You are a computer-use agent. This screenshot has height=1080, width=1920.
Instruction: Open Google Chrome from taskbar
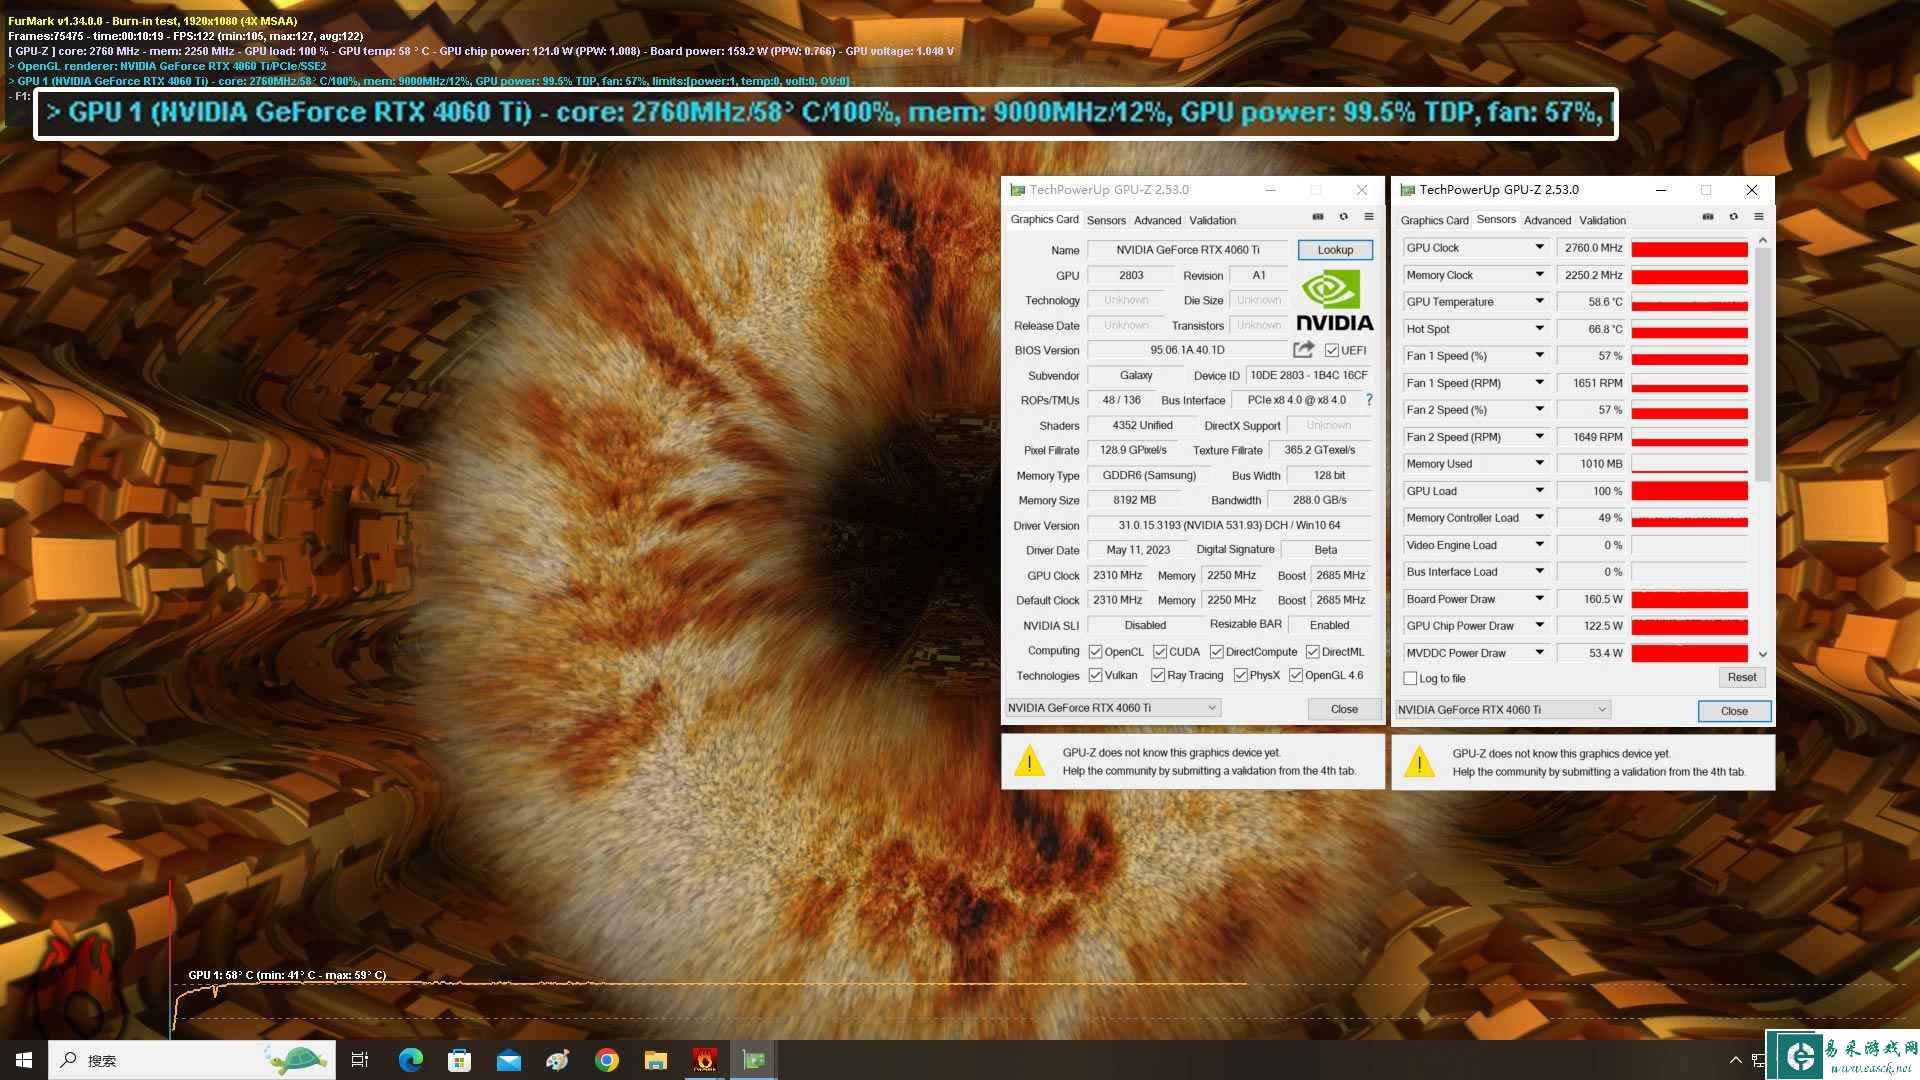606,1060
